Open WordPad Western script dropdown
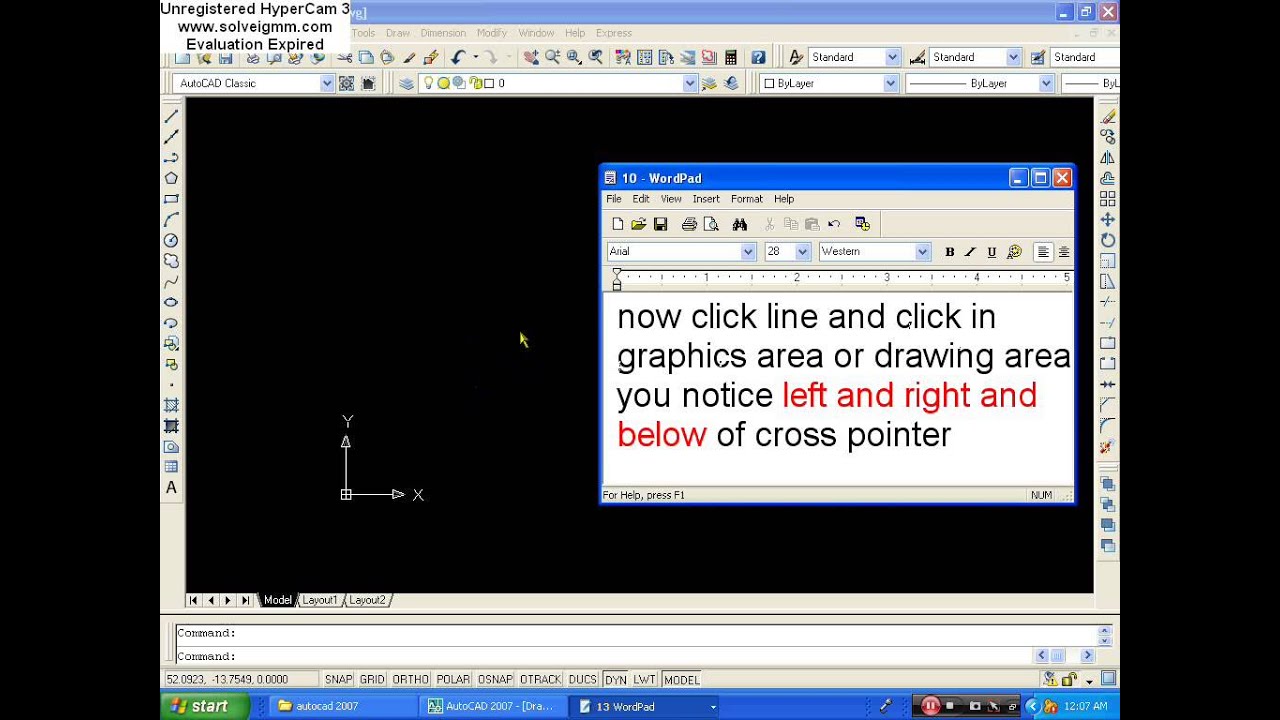The width and height of the screenshot is (1280, 720). click(922, 252)
